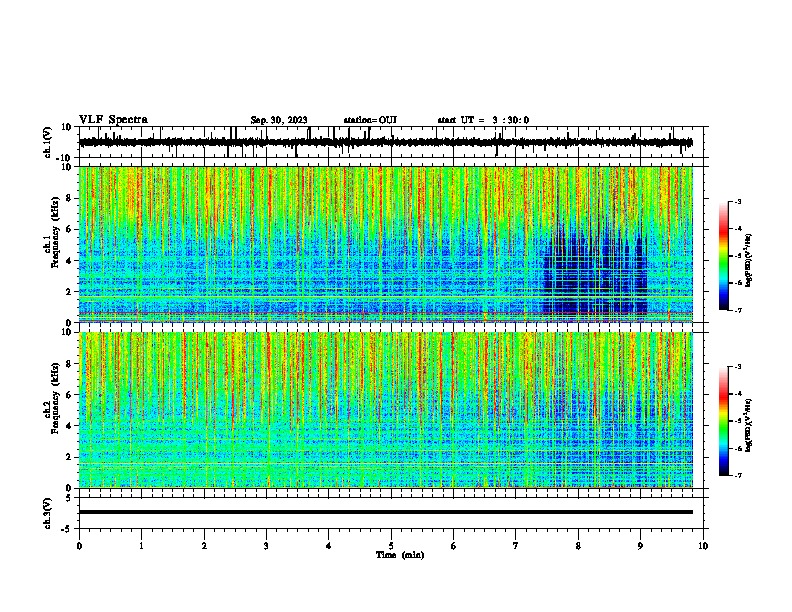Select the "start UT = 3 :30: 0" text

(483, 120)
